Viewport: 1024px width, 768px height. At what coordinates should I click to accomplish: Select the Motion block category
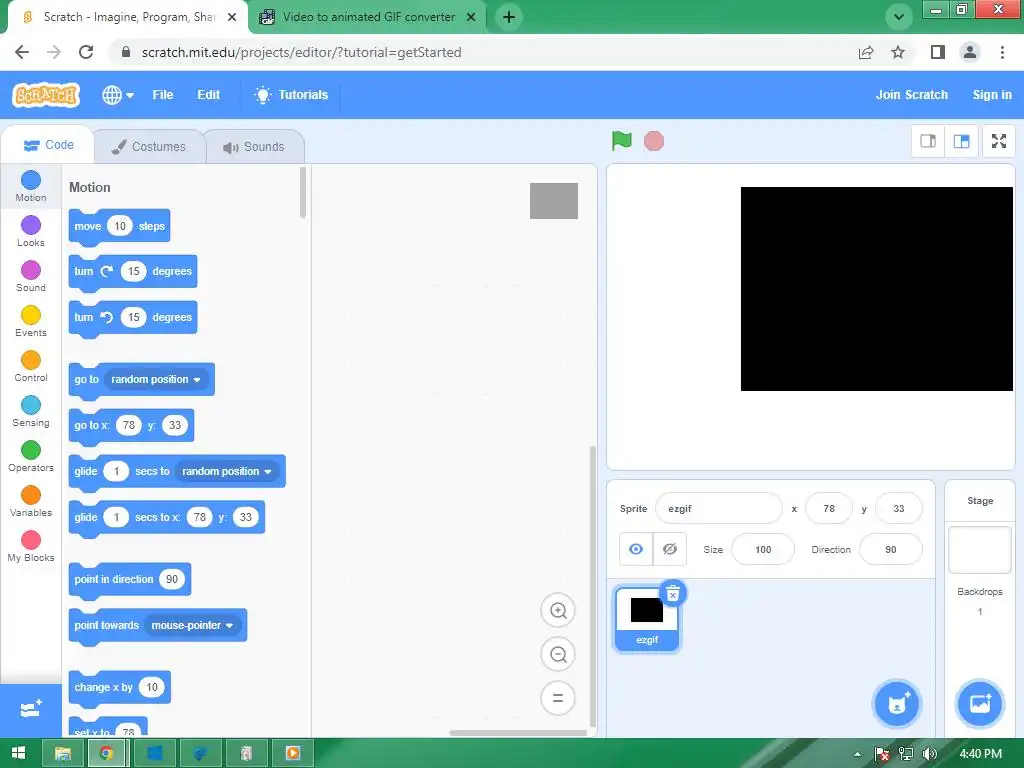tap(31, 186)
